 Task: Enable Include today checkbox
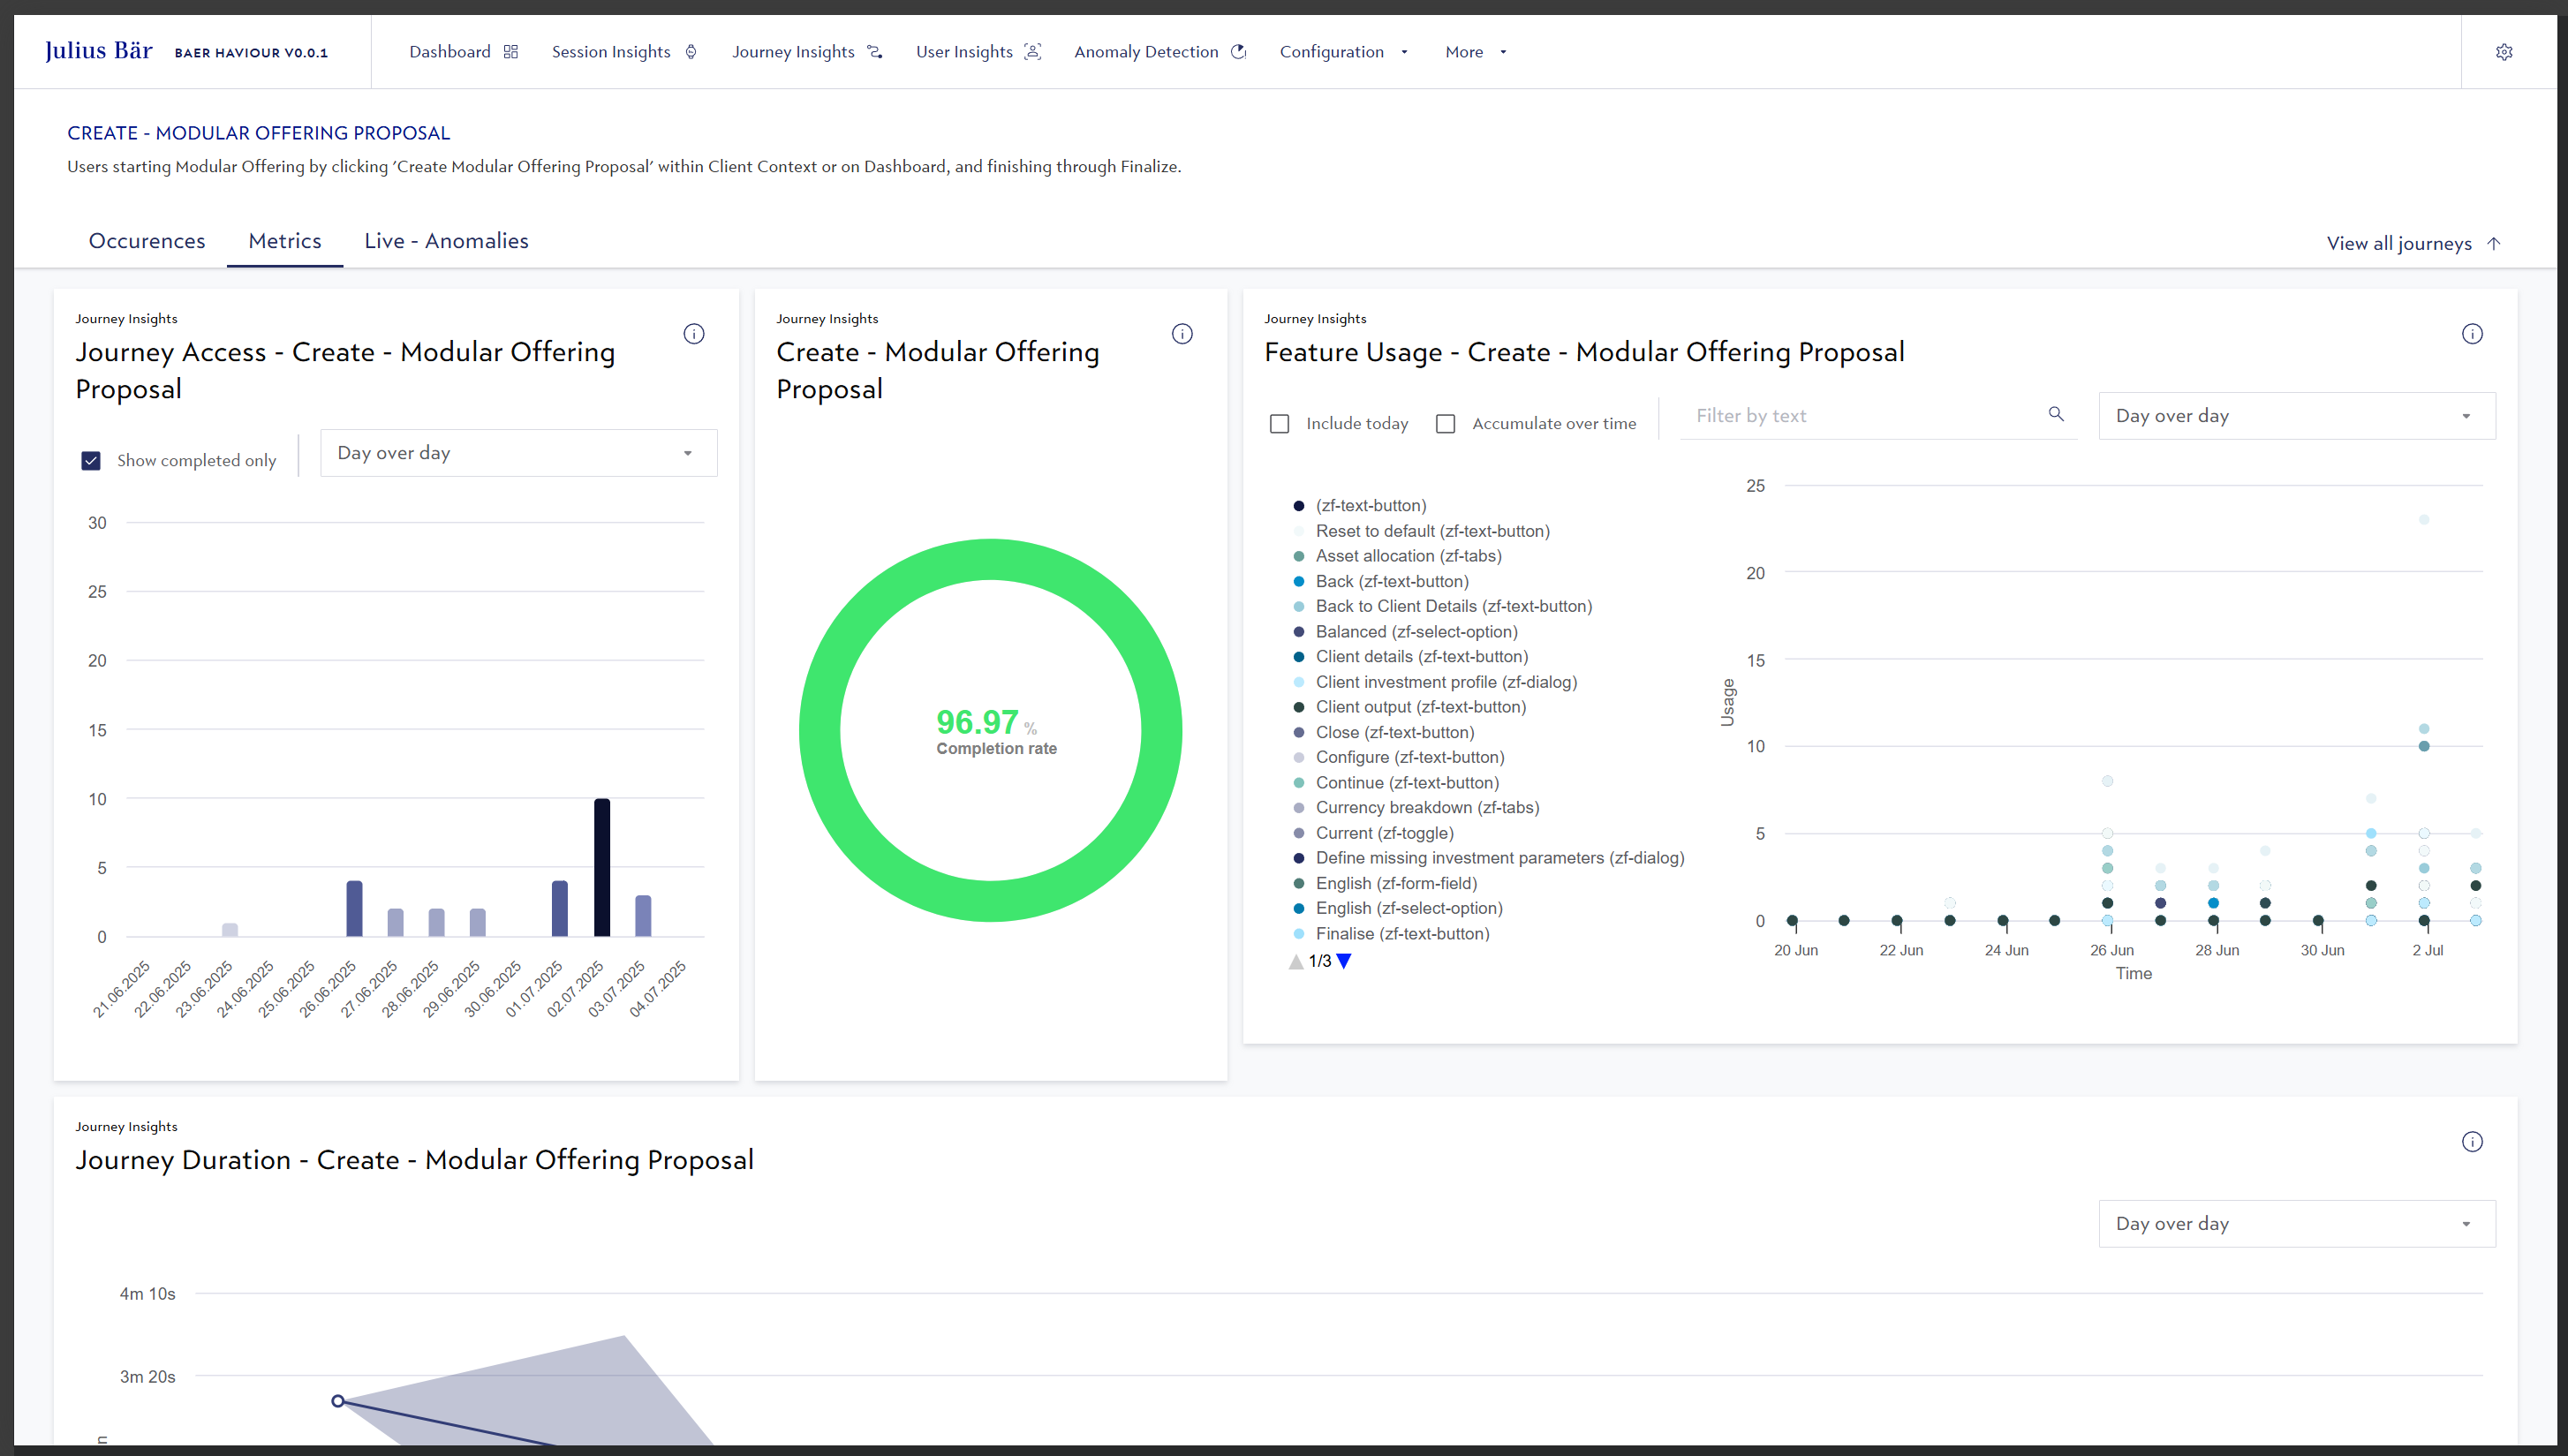pyautogui.click(x=1279, y=424)
